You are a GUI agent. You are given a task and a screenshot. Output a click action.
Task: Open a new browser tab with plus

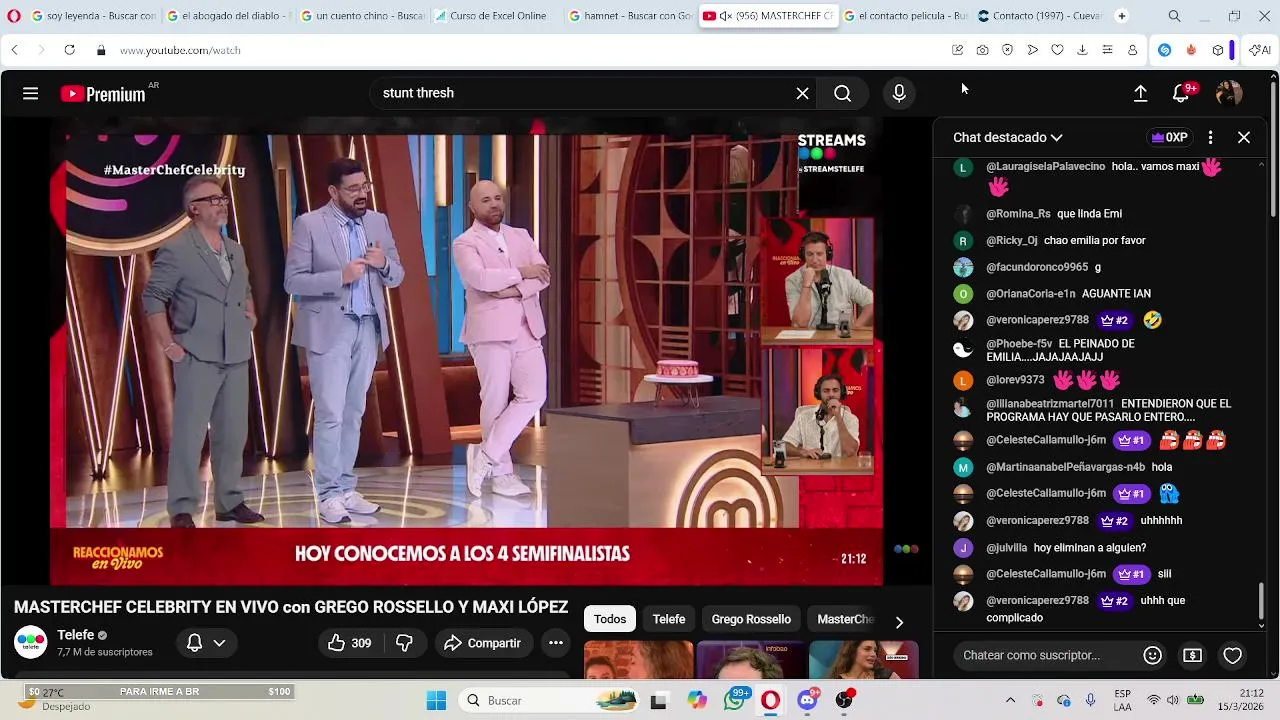(1121, 16)
